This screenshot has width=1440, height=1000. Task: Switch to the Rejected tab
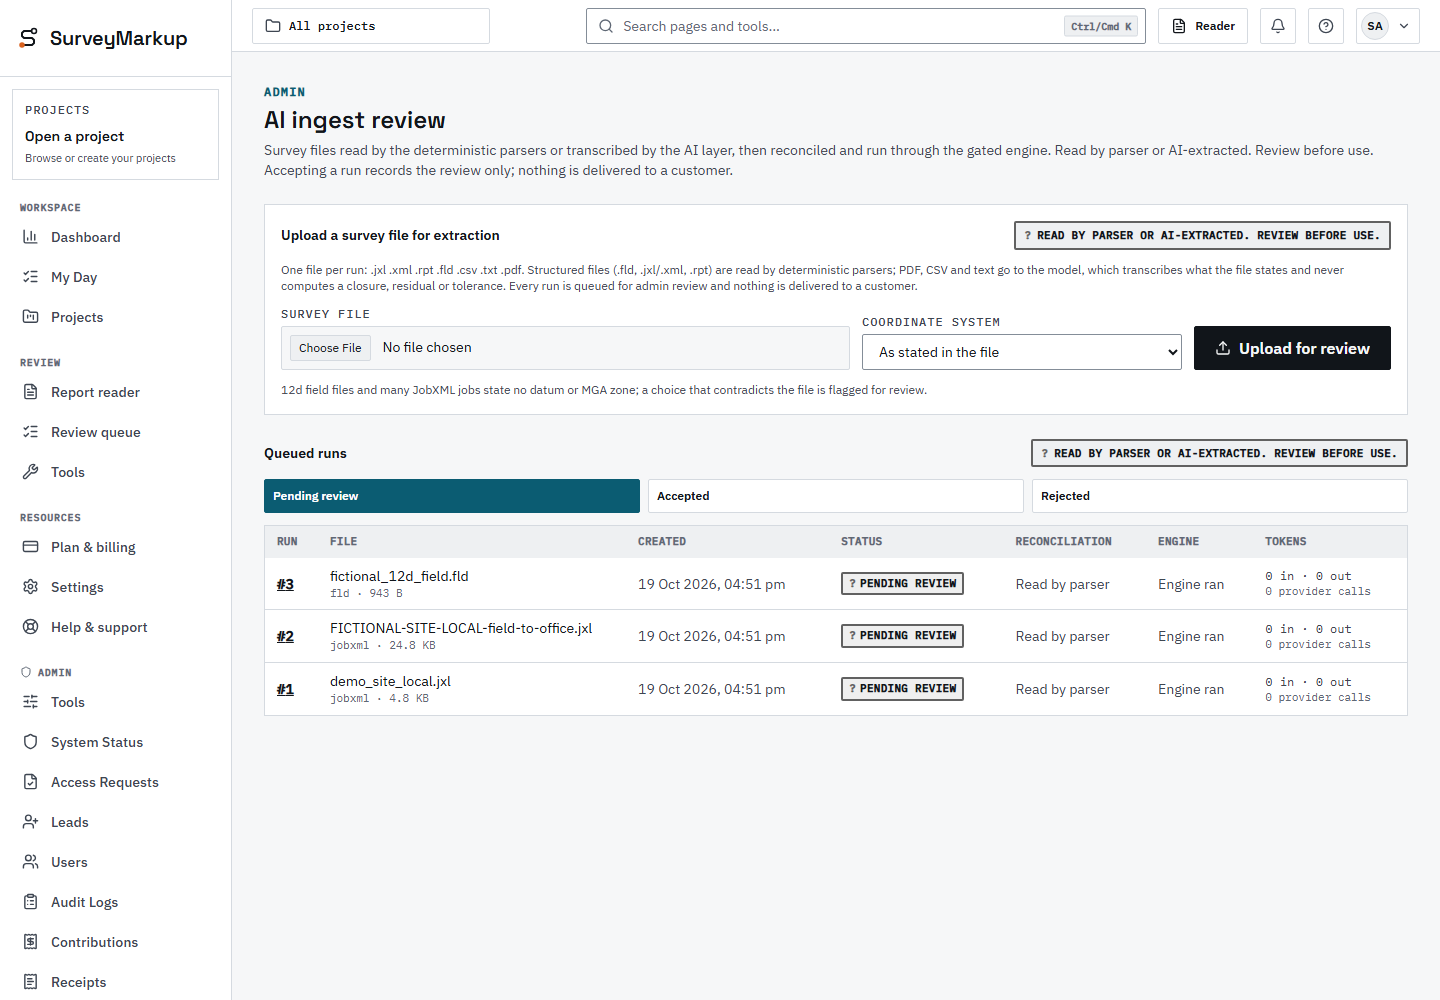point(1220,496)
